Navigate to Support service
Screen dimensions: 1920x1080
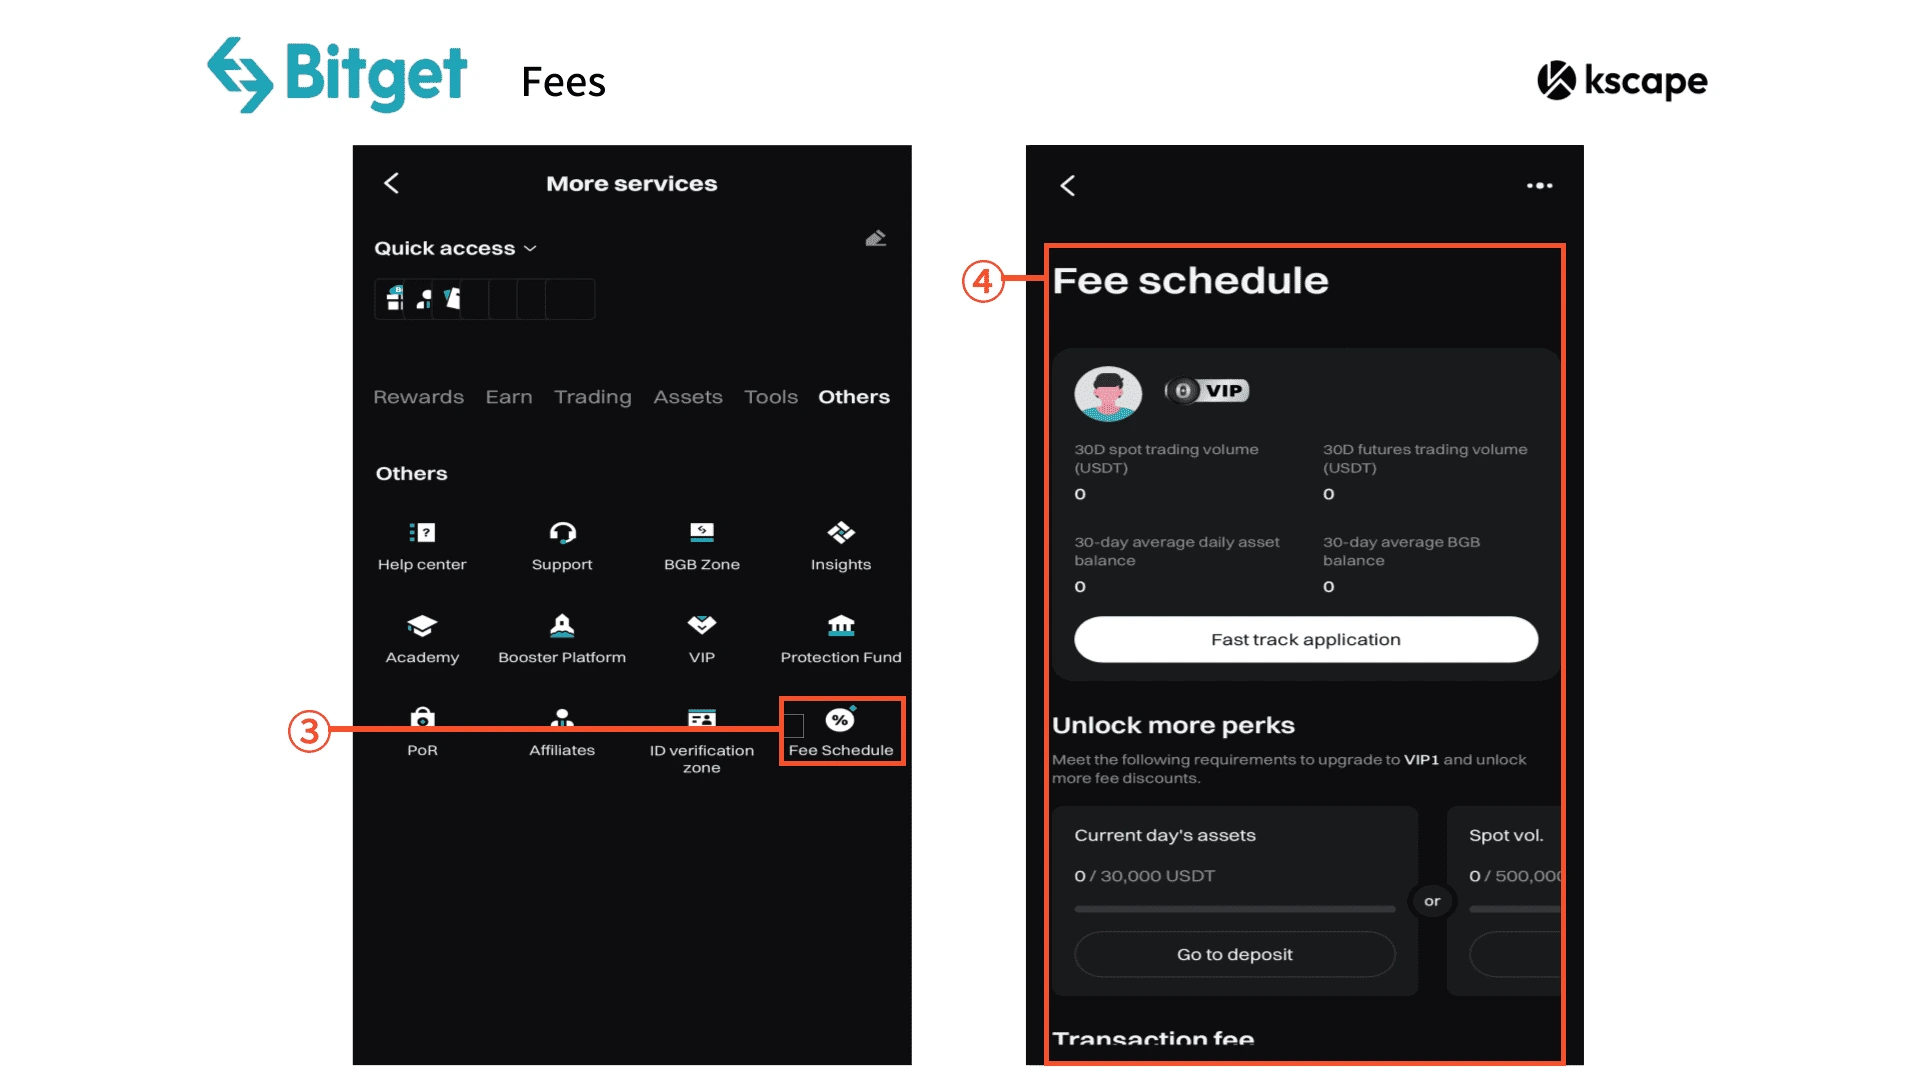(560, 543)
